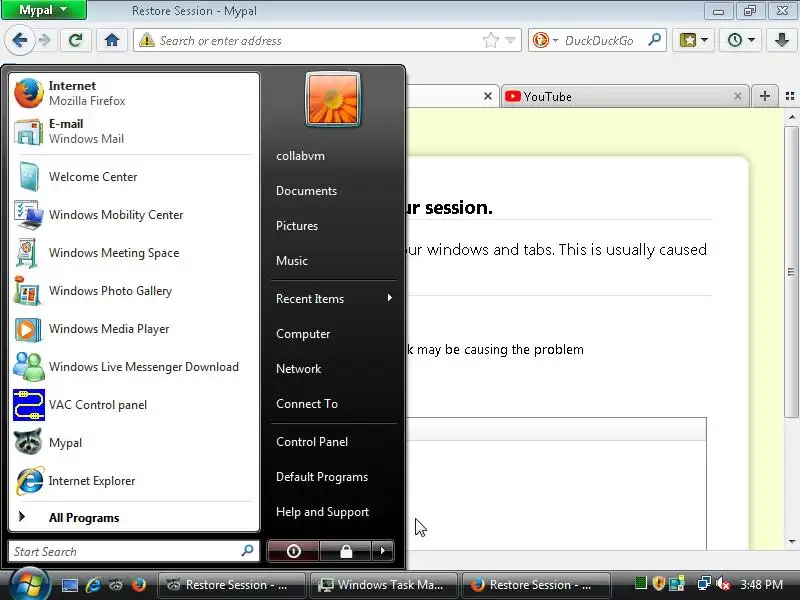Open the downloads arrow button

point(782,40)
